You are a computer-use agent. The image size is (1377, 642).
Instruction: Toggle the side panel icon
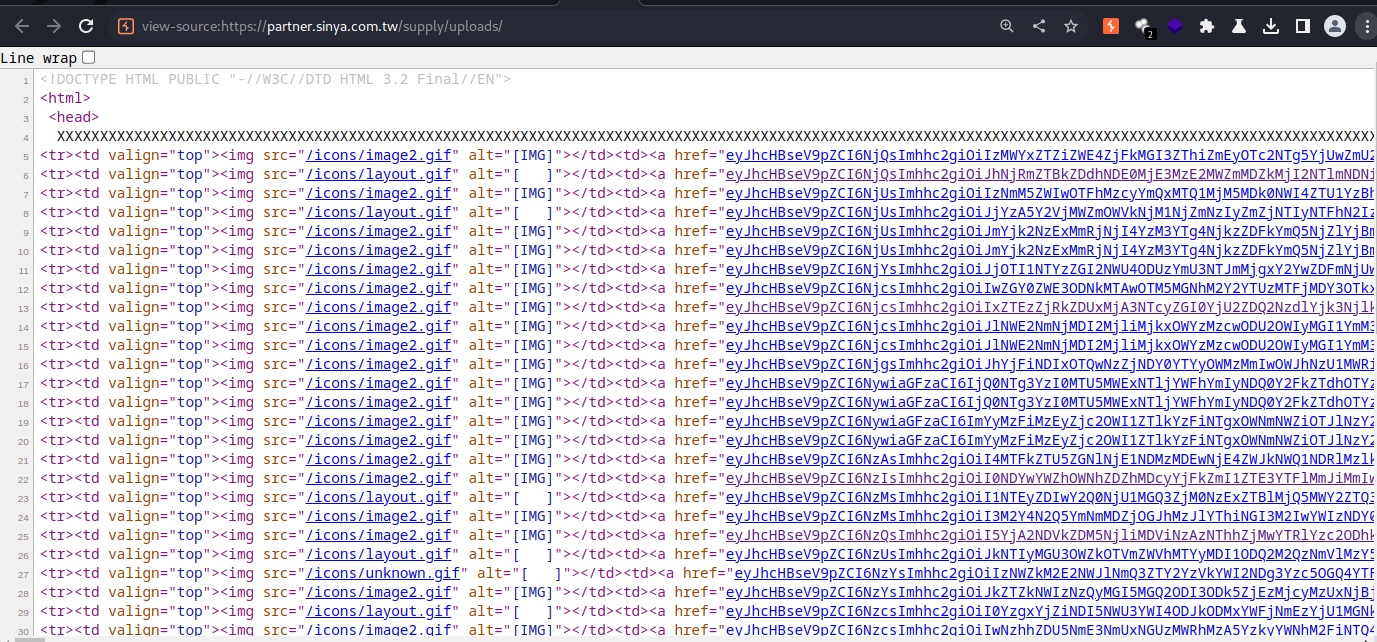[x=1303, y=26]
